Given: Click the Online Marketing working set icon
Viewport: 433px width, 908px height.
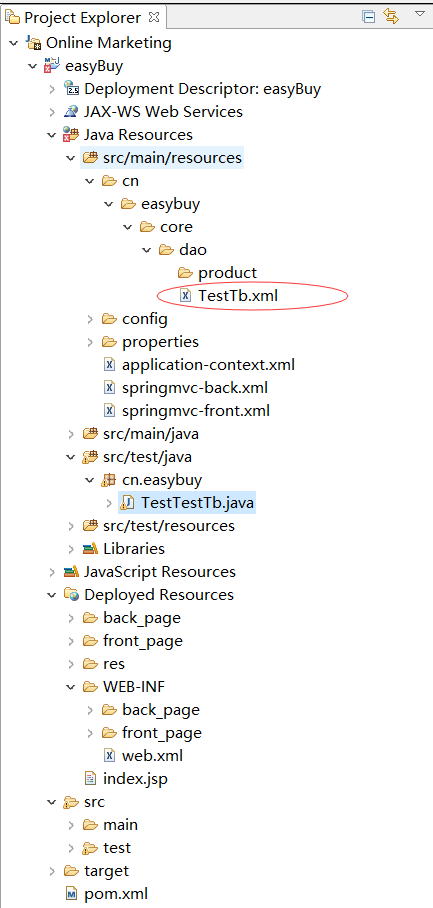Looking at the screenshot, I should point(34,43).
